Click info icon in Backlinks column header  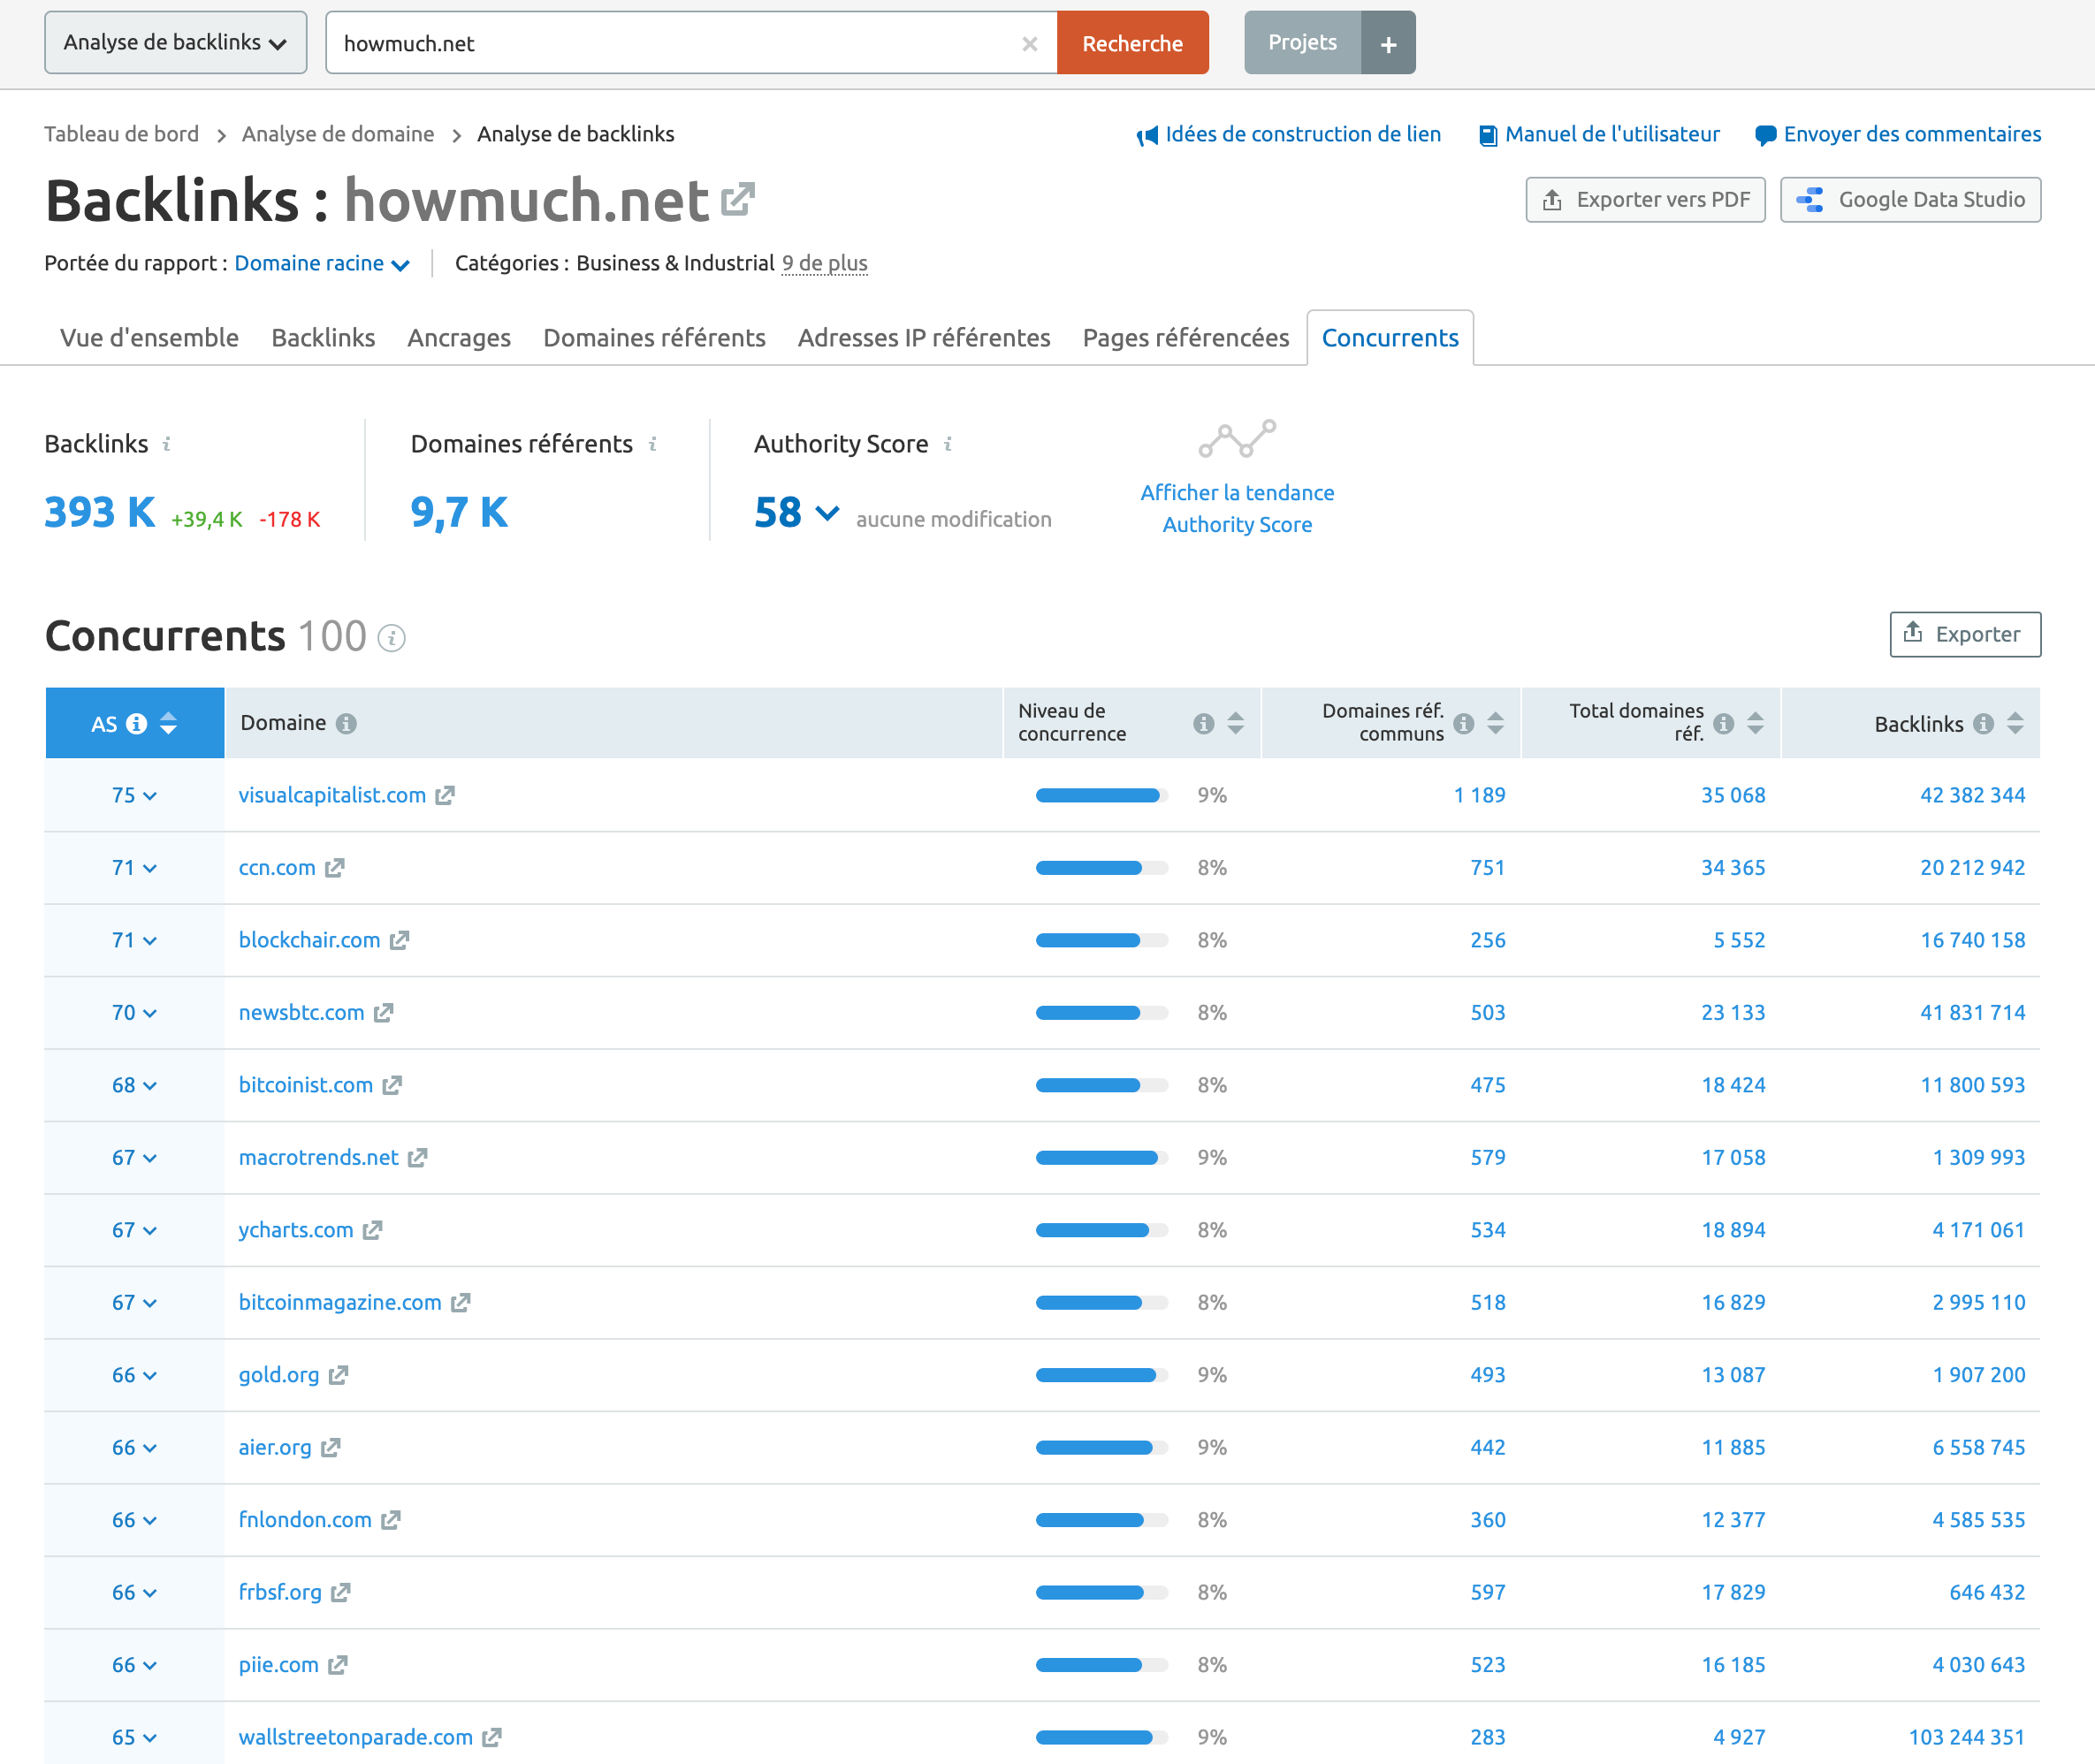[x=1983, y=723]
